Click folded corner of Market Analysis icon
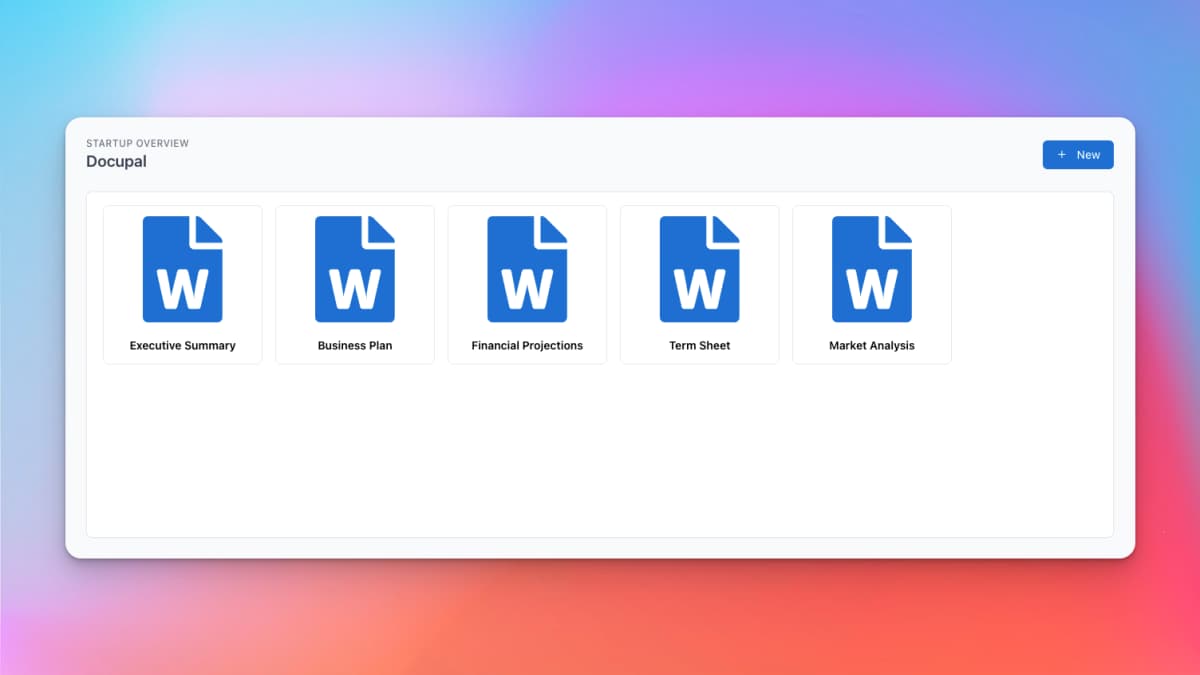 pyautogui.click(x=897, y=229)
